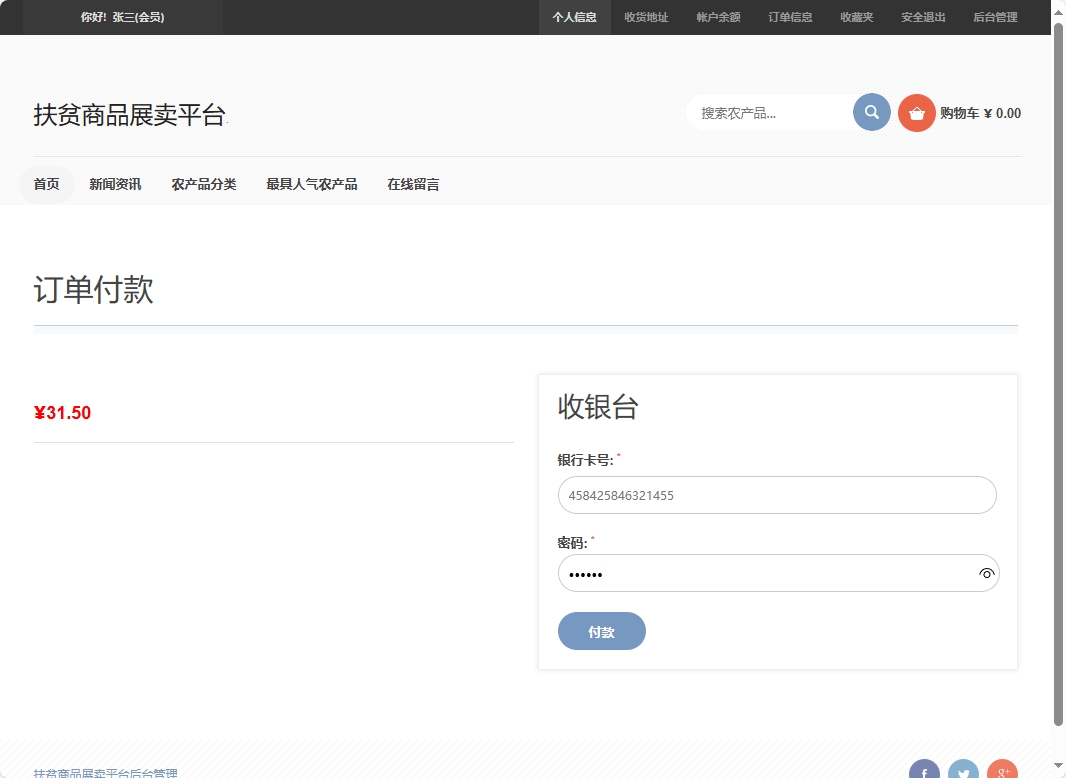Click the Twitter icon in the footer
Screen dimensions: 1066x778
click(x=962, y=770)
